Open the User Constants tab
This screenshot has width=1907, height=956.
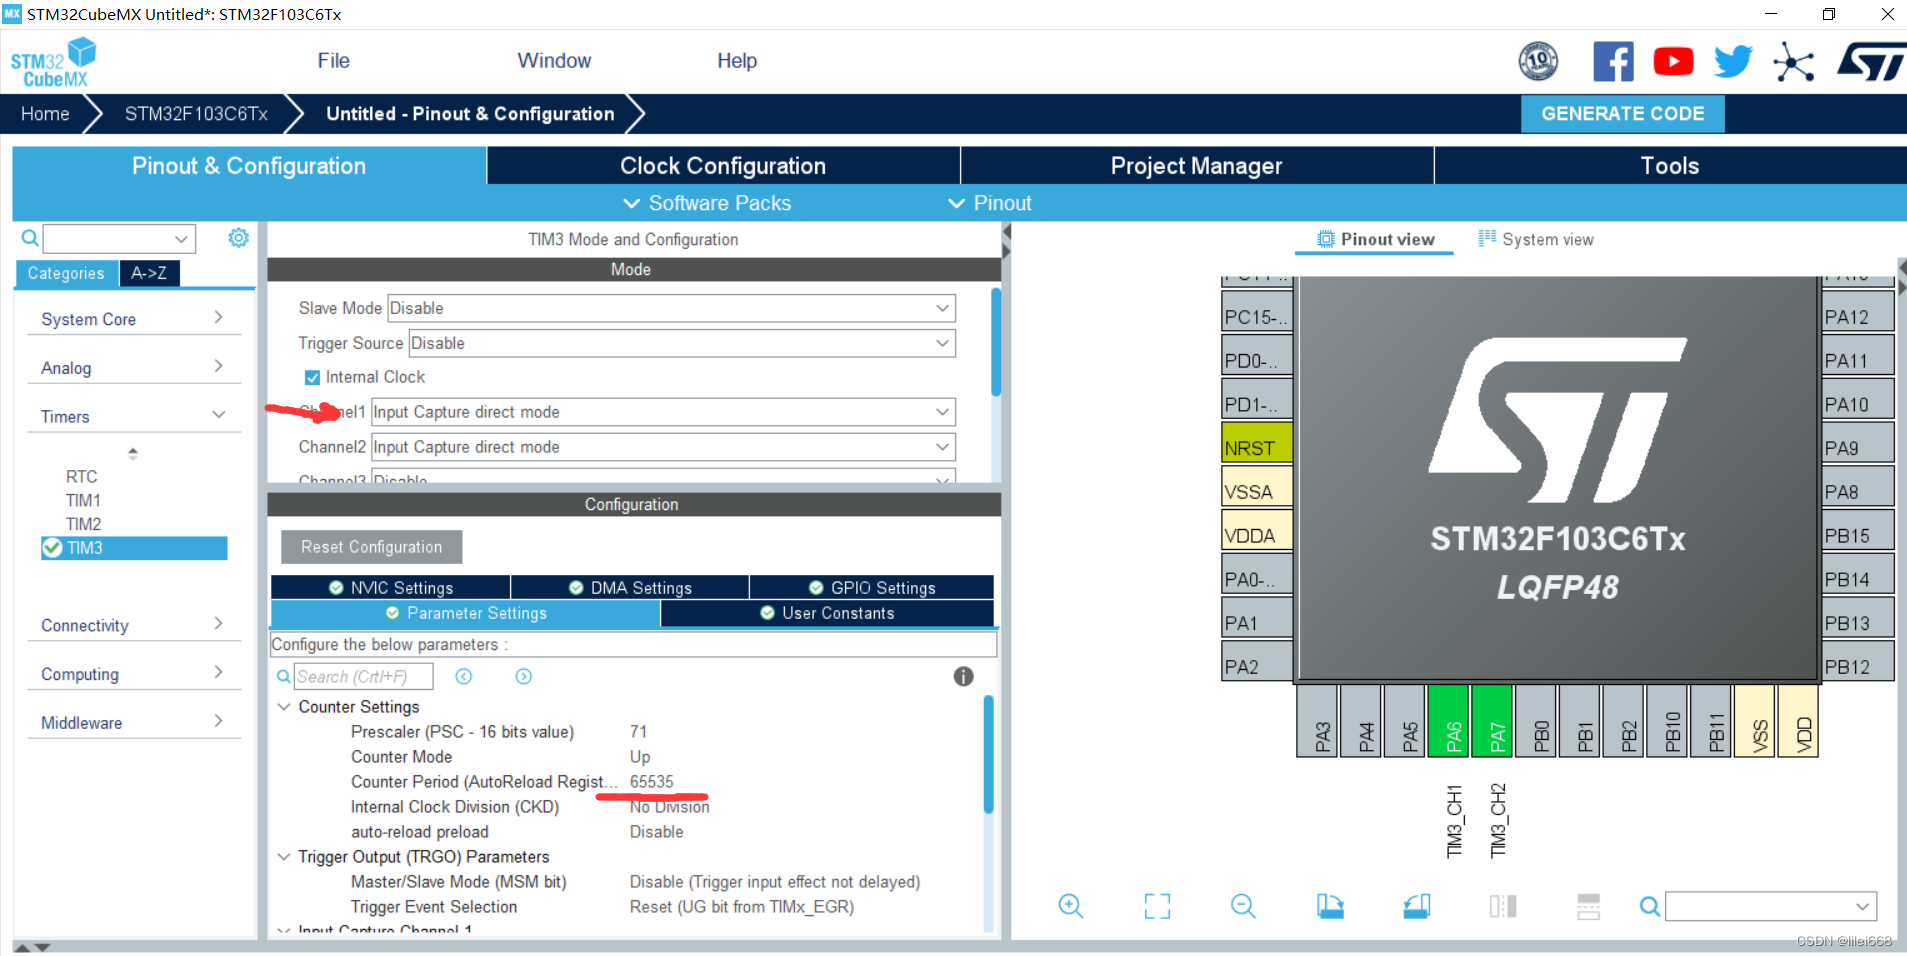tap(827, 613)
